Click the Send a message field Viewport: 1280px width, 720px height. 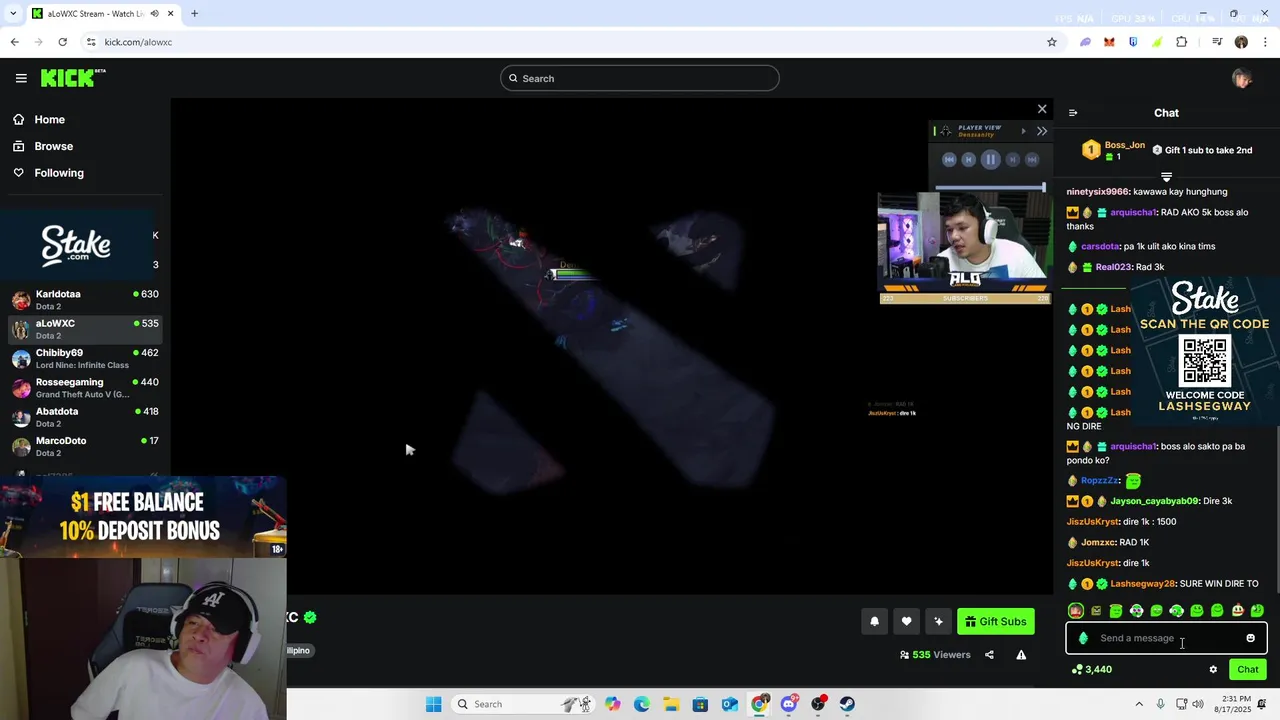click(x=1166, y=638)
